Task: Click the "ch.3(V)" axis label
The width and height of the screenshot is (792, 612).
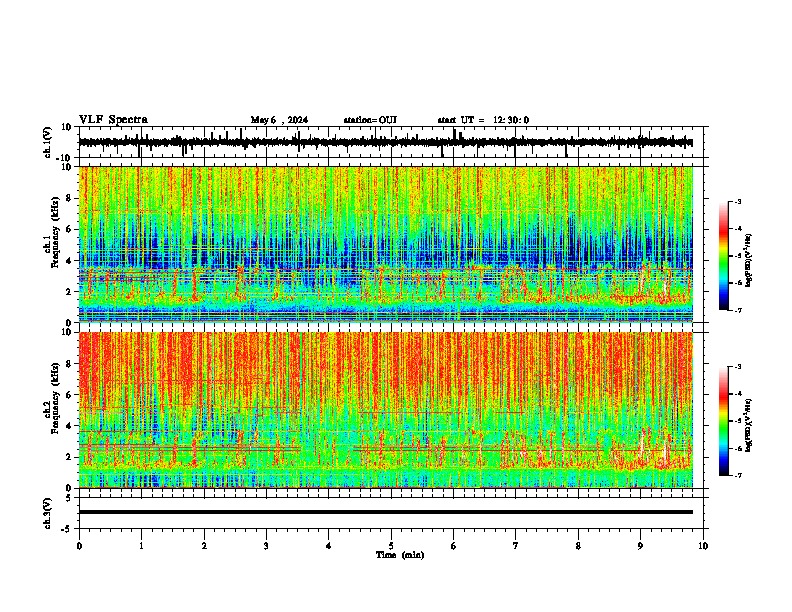Action: [x=48, y=514]
